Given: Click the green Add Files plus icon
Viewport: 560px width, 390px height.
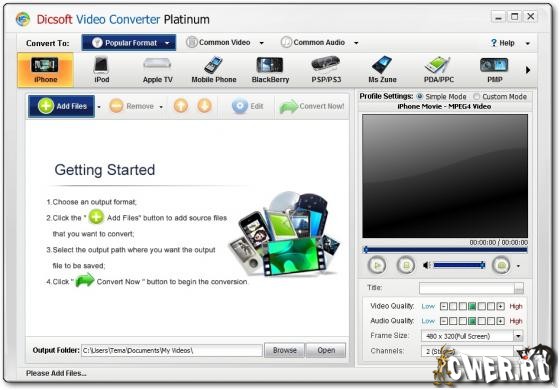Looking at the screenshot, I should click(x=46, y=106).
